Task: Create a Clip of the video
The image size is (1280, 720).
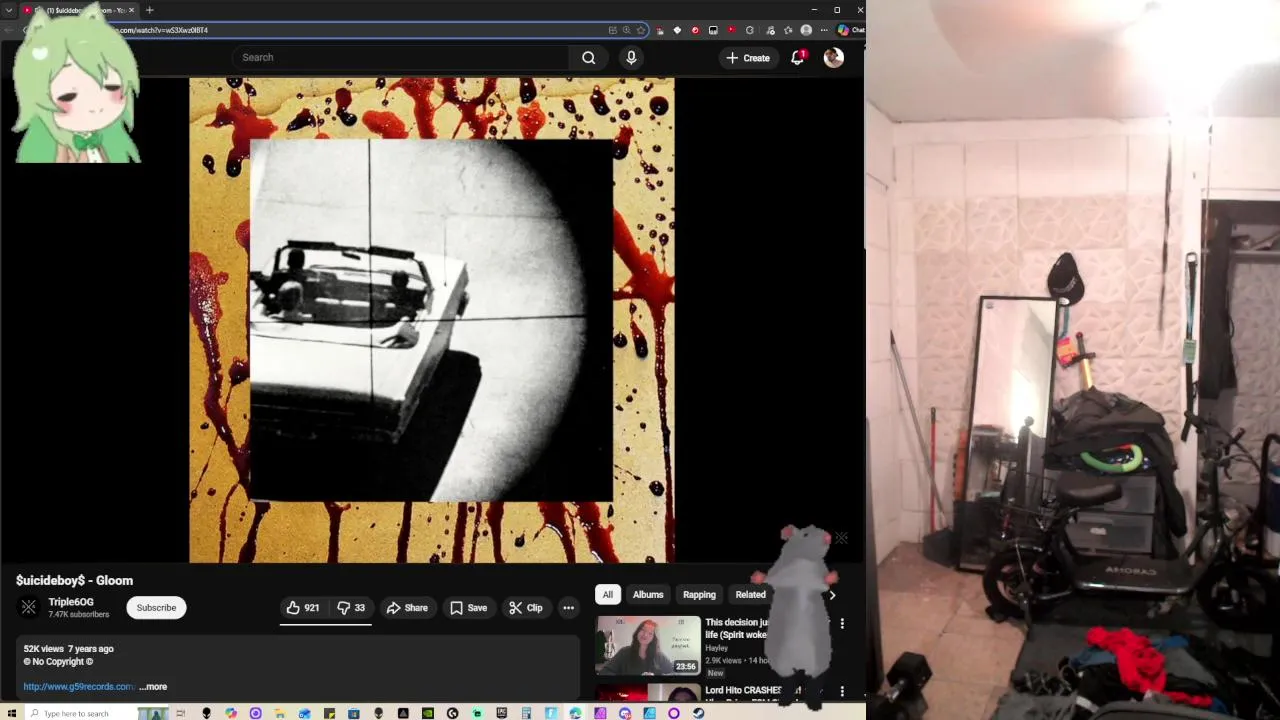Action: click(526, 607)
